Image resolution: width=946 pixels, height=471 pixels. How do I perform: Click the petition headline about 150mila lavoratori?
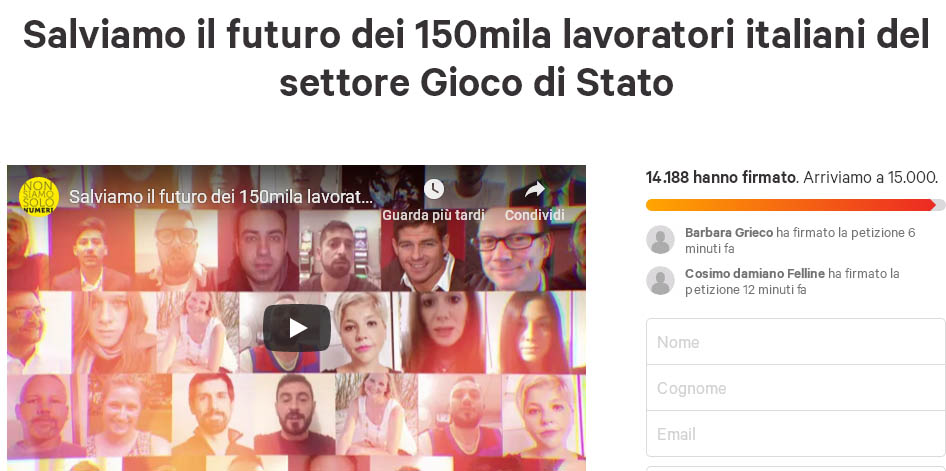point(477,59)
